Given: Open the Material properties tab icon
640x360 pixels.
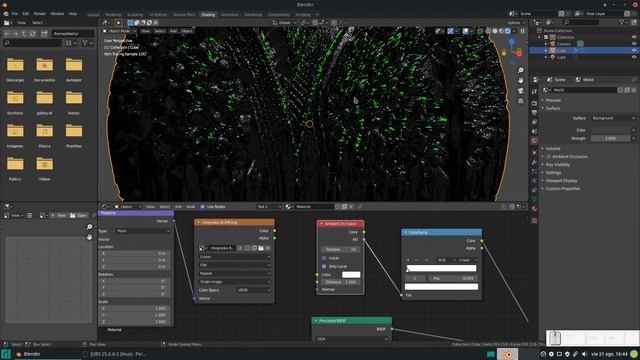Looking at the screenshot, I should pos(534,209).
